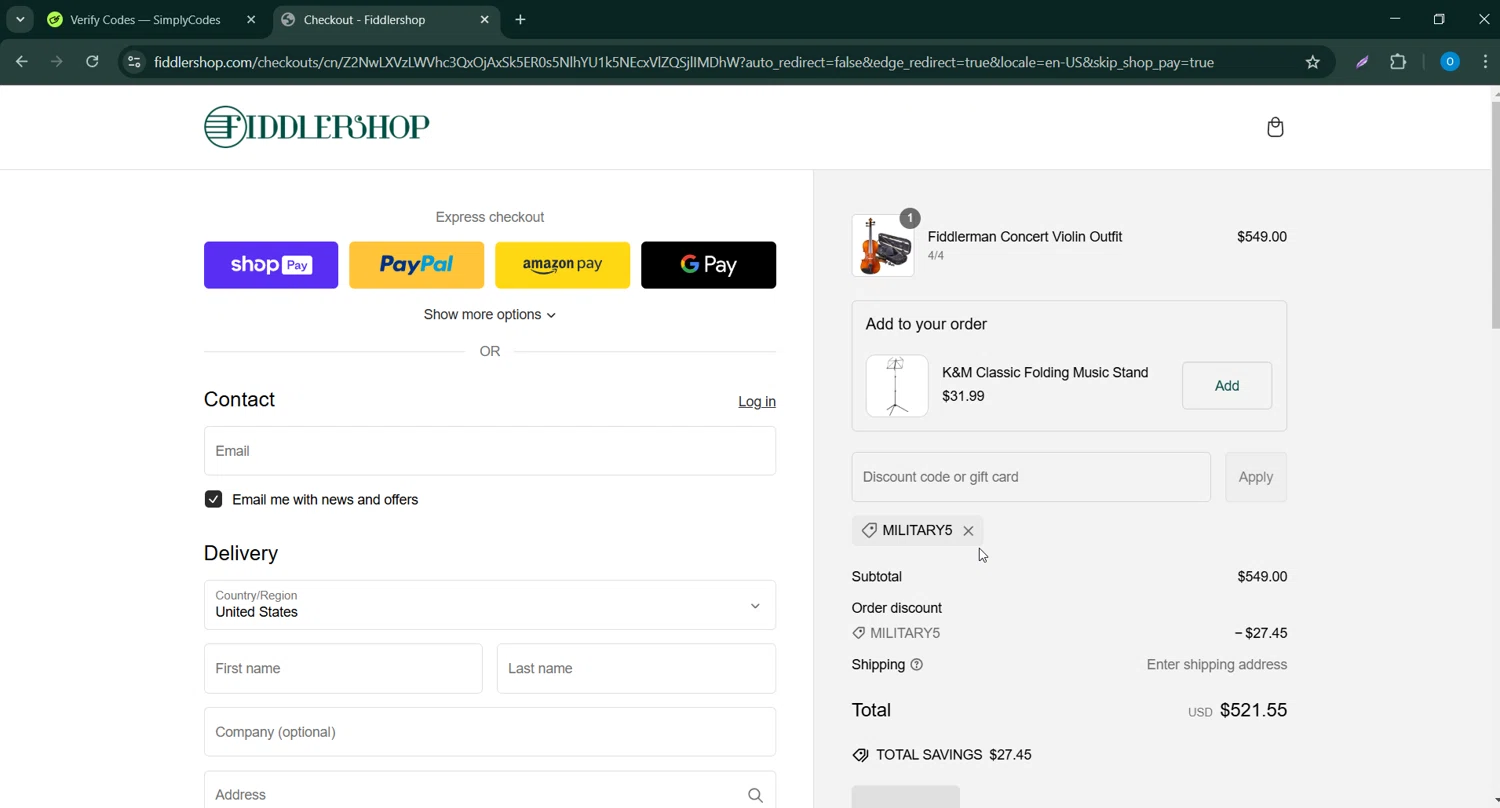
Task: Close the Checkout Fiddlershop tab
Action: click(485, 20)
